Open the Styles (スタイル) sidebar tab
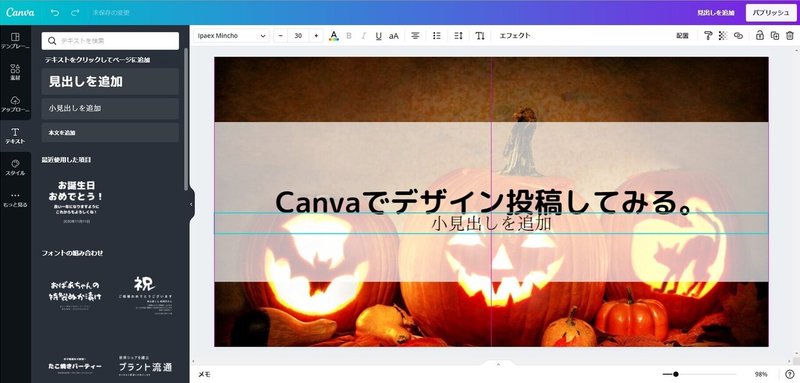The image size is (800, 383). 15,167
